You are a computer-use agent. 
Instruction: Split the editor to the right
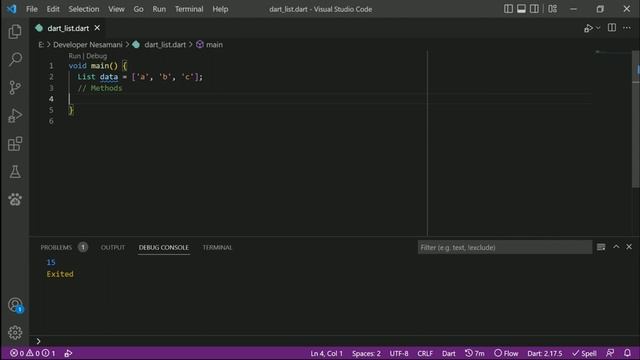[x=611, y=28]
